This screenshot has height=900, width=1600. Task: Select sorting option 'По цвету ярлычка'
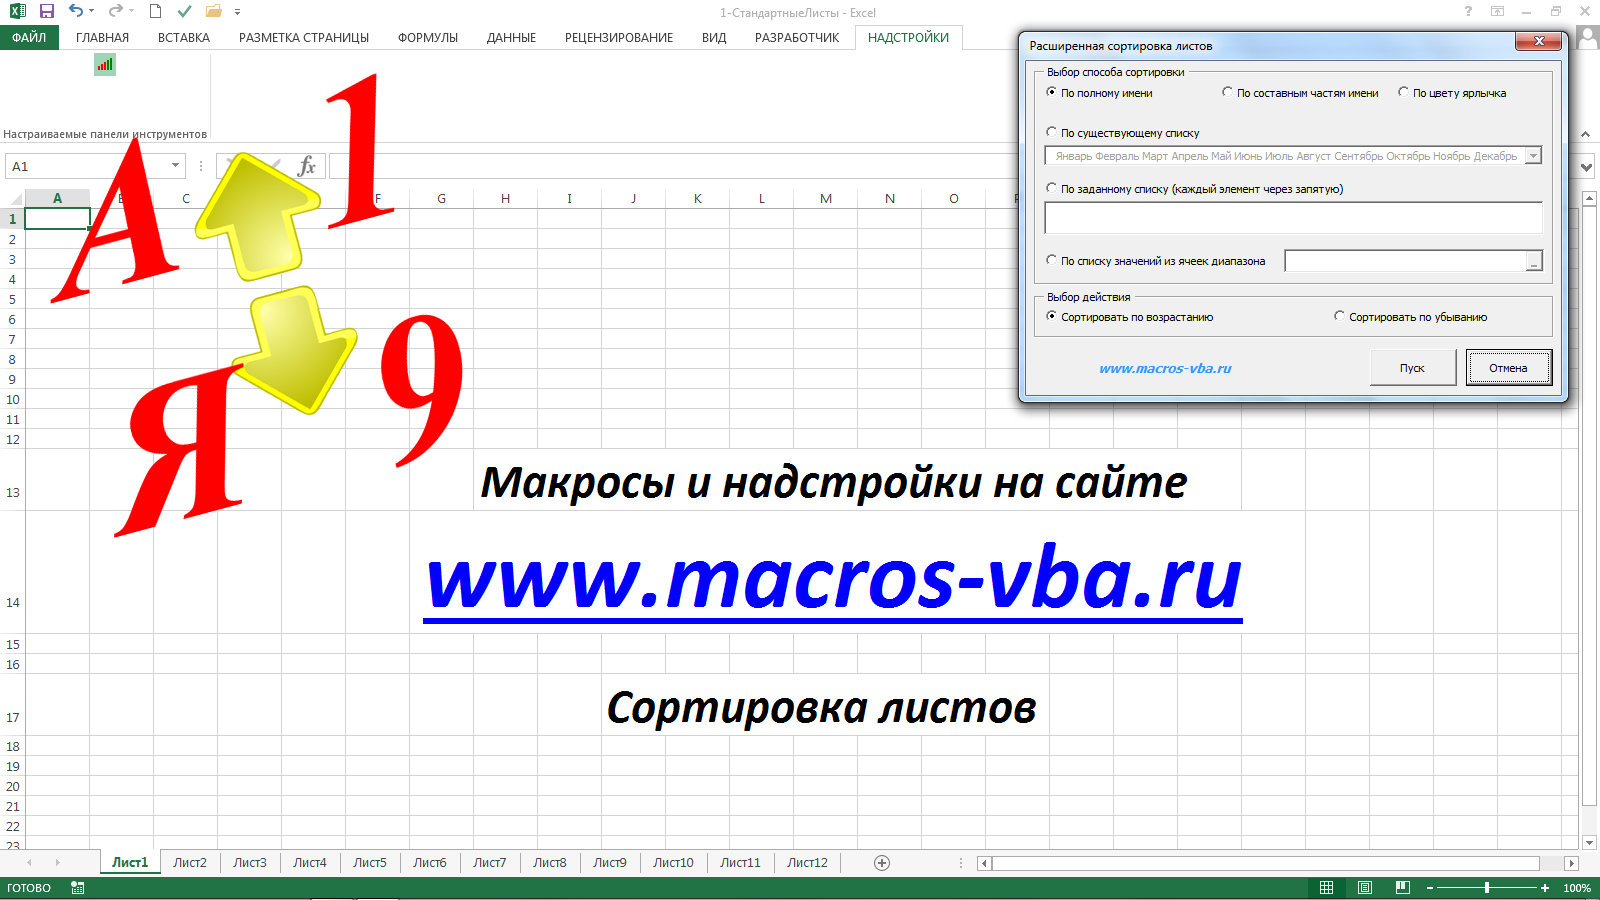pos(1404,92)
